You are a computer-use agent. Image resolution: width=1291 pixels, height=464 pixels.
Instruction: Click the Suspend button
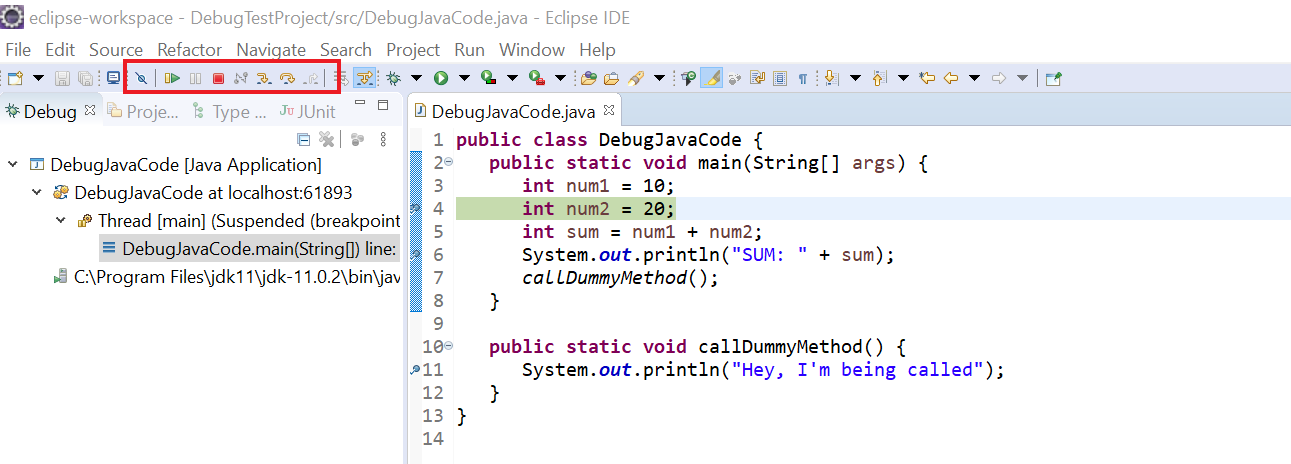(x=195, y=77)
